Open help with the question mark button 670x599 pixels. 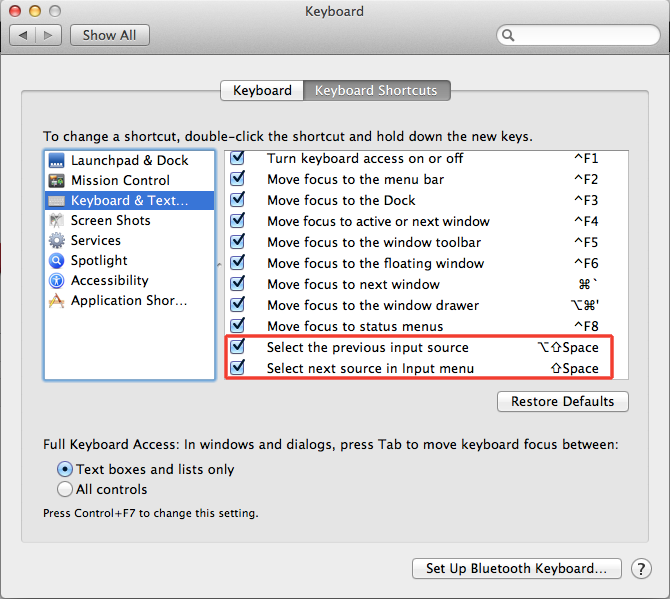(641, 569)
